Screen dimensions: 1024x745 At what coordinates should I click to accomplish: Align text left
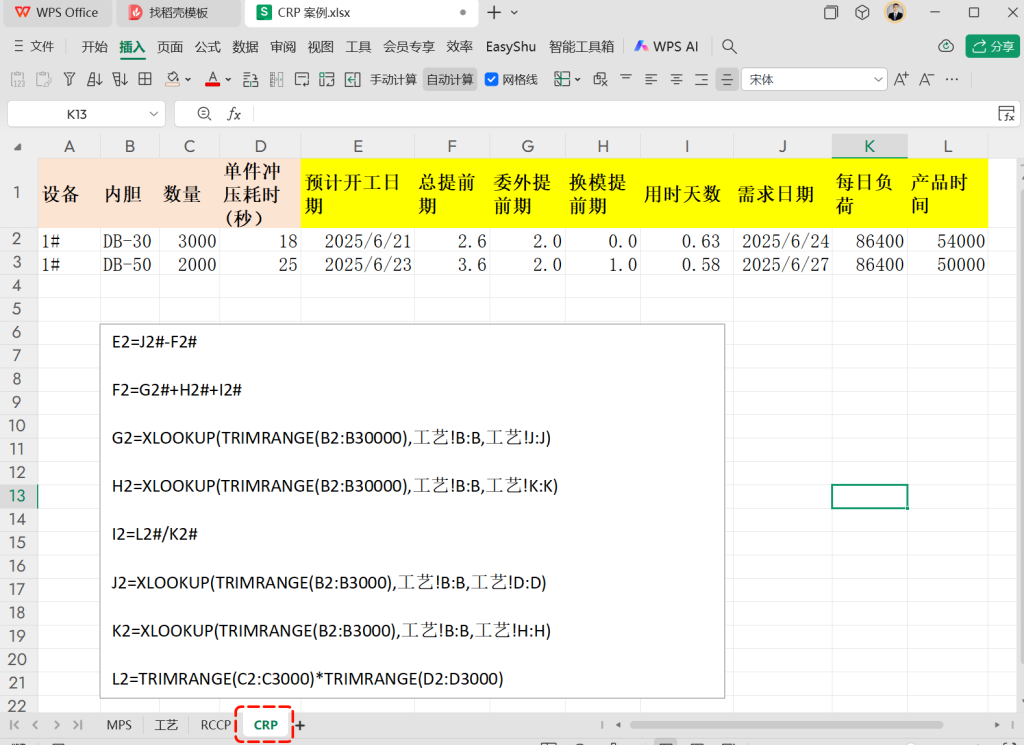[651, 80]
